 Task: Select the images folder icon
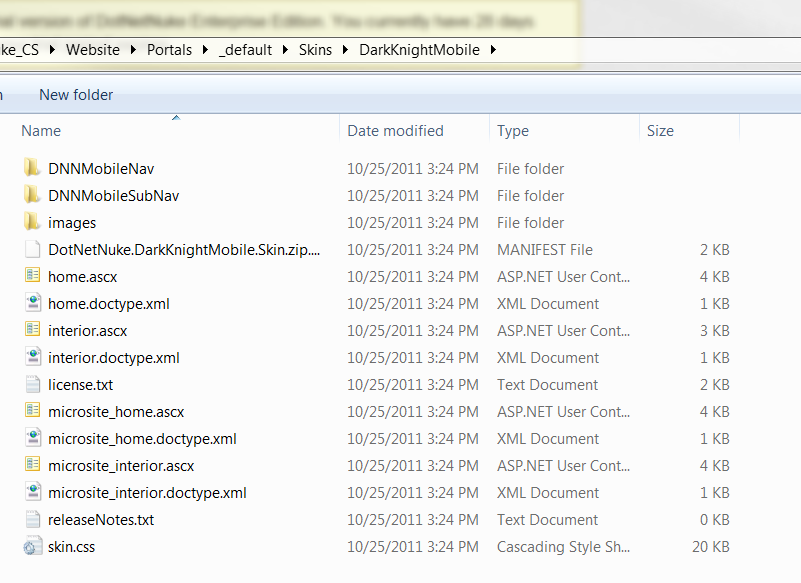(32, 223)
